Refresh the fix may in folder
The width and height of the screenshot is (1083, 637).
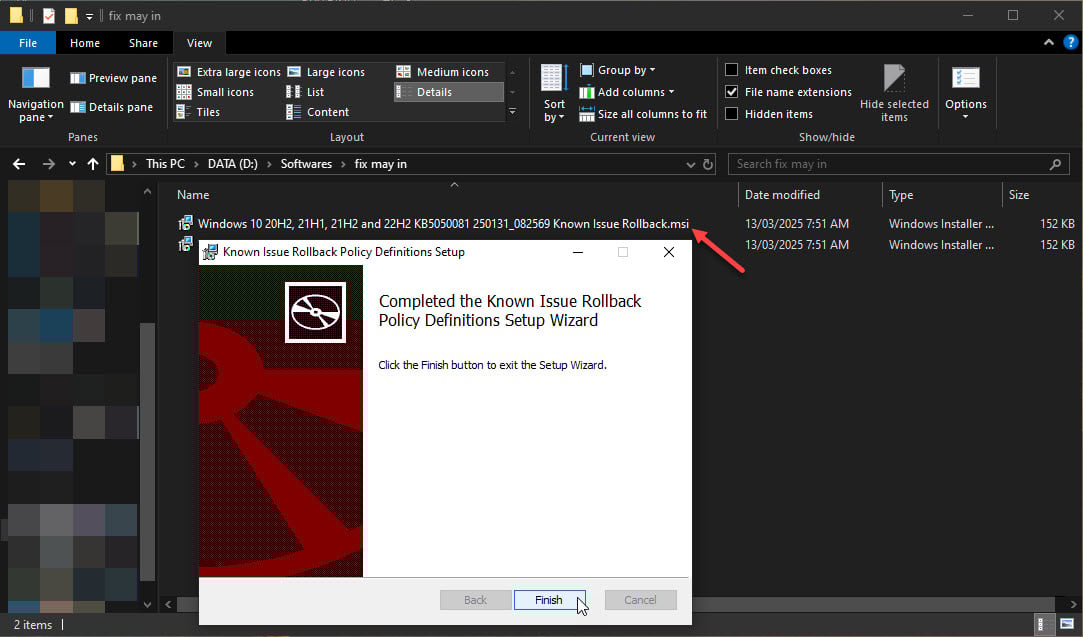708,164
